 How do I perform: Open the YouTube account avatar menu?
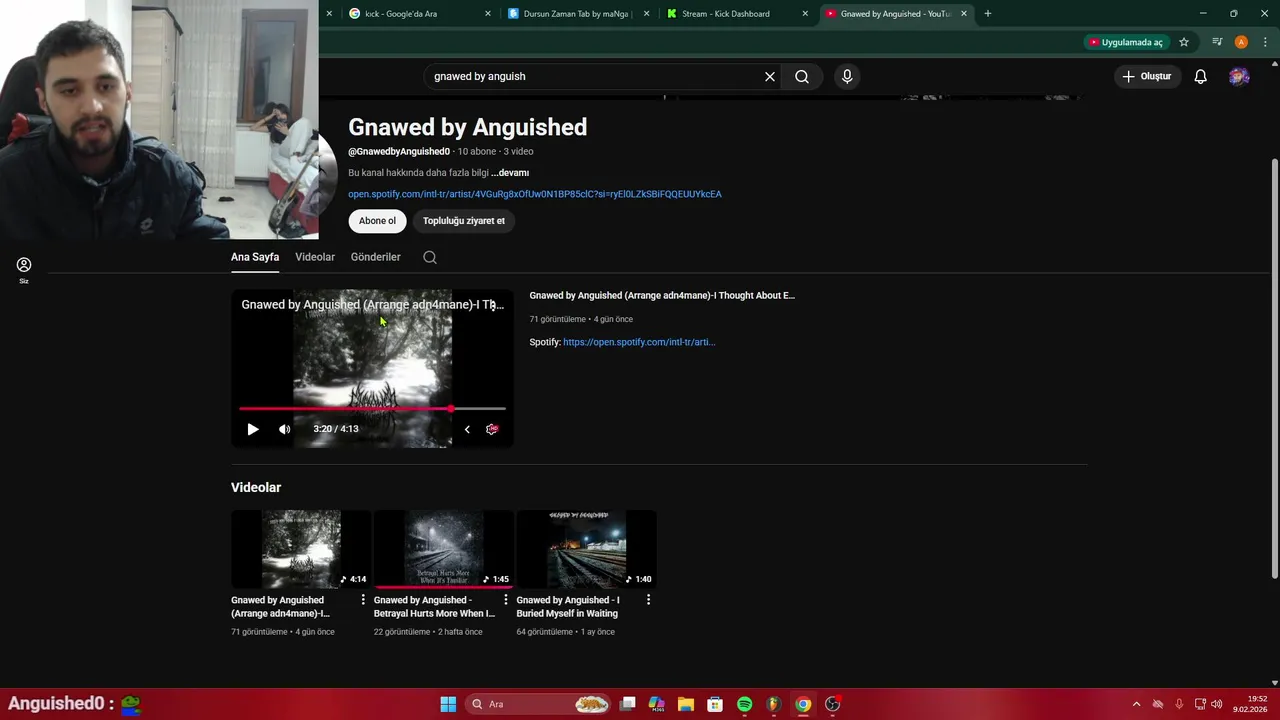pyautogui.click(x=1239, y=76)
